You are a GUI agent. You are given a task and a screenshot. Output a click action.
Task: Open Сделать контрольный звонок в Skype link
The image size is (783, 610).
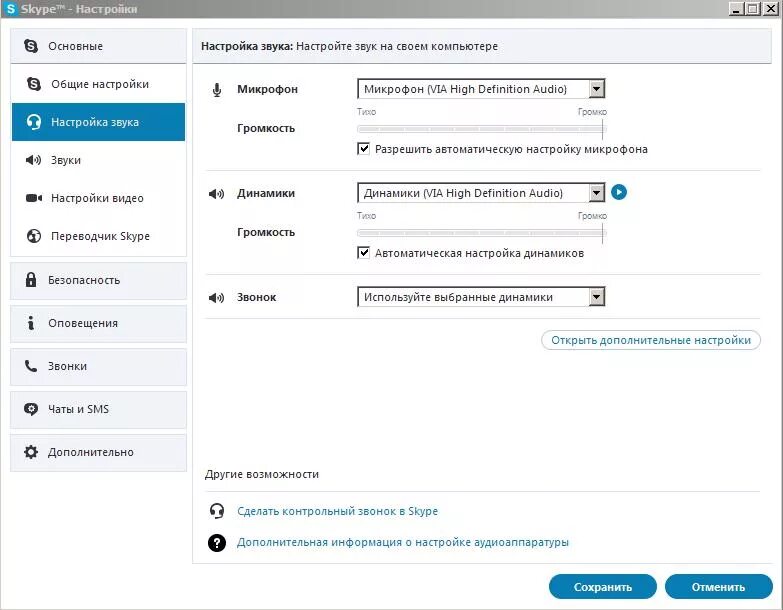click(x=338, y=511)
